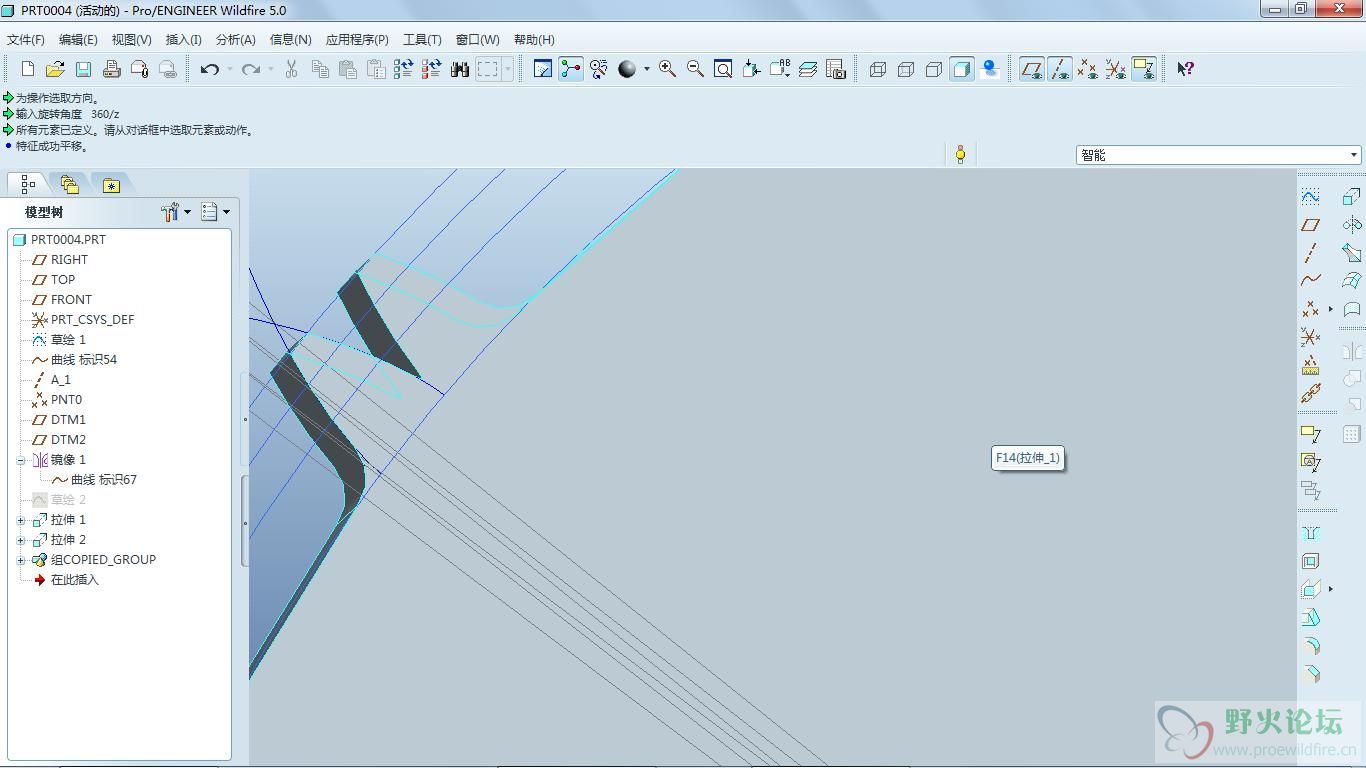Switch to no hidden display
The width and height of the screenshot is (1366, 768).
[x=934, y=69]
